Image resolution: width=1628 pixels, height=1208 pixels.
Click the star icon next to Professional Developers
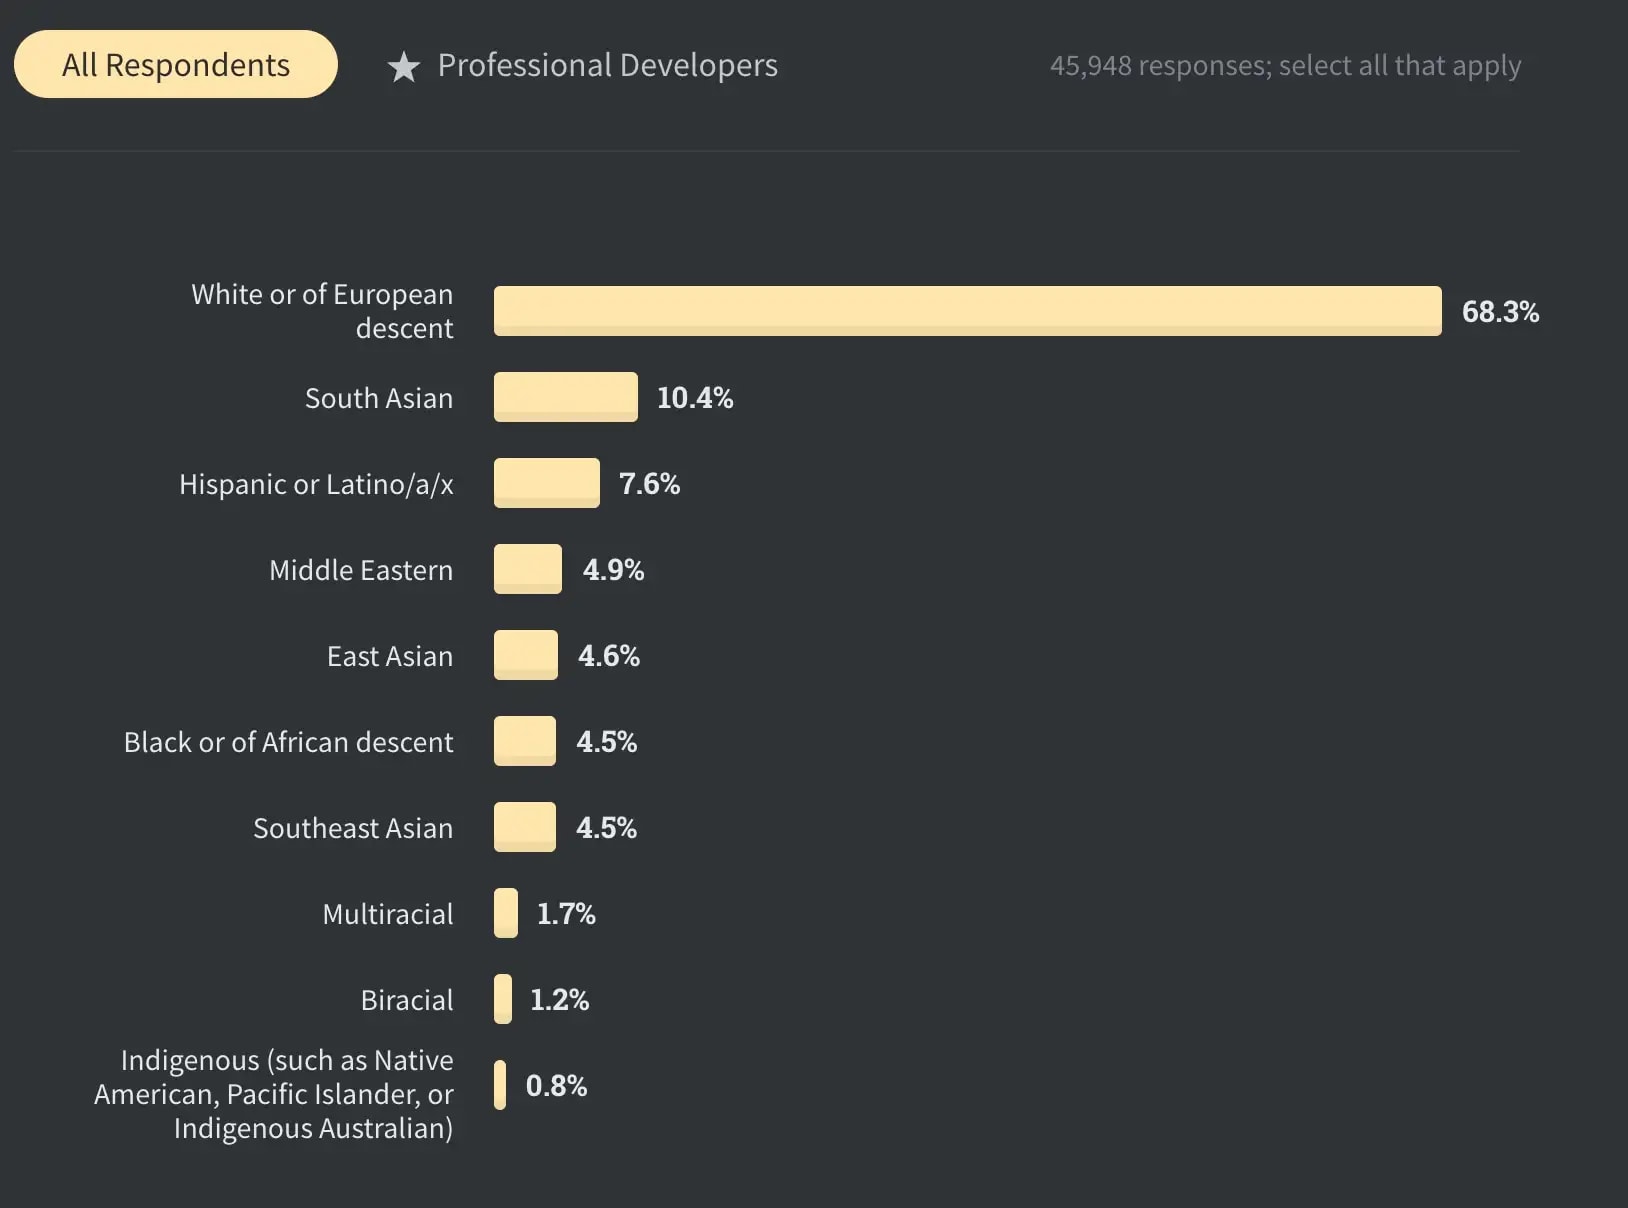point(404,66)
